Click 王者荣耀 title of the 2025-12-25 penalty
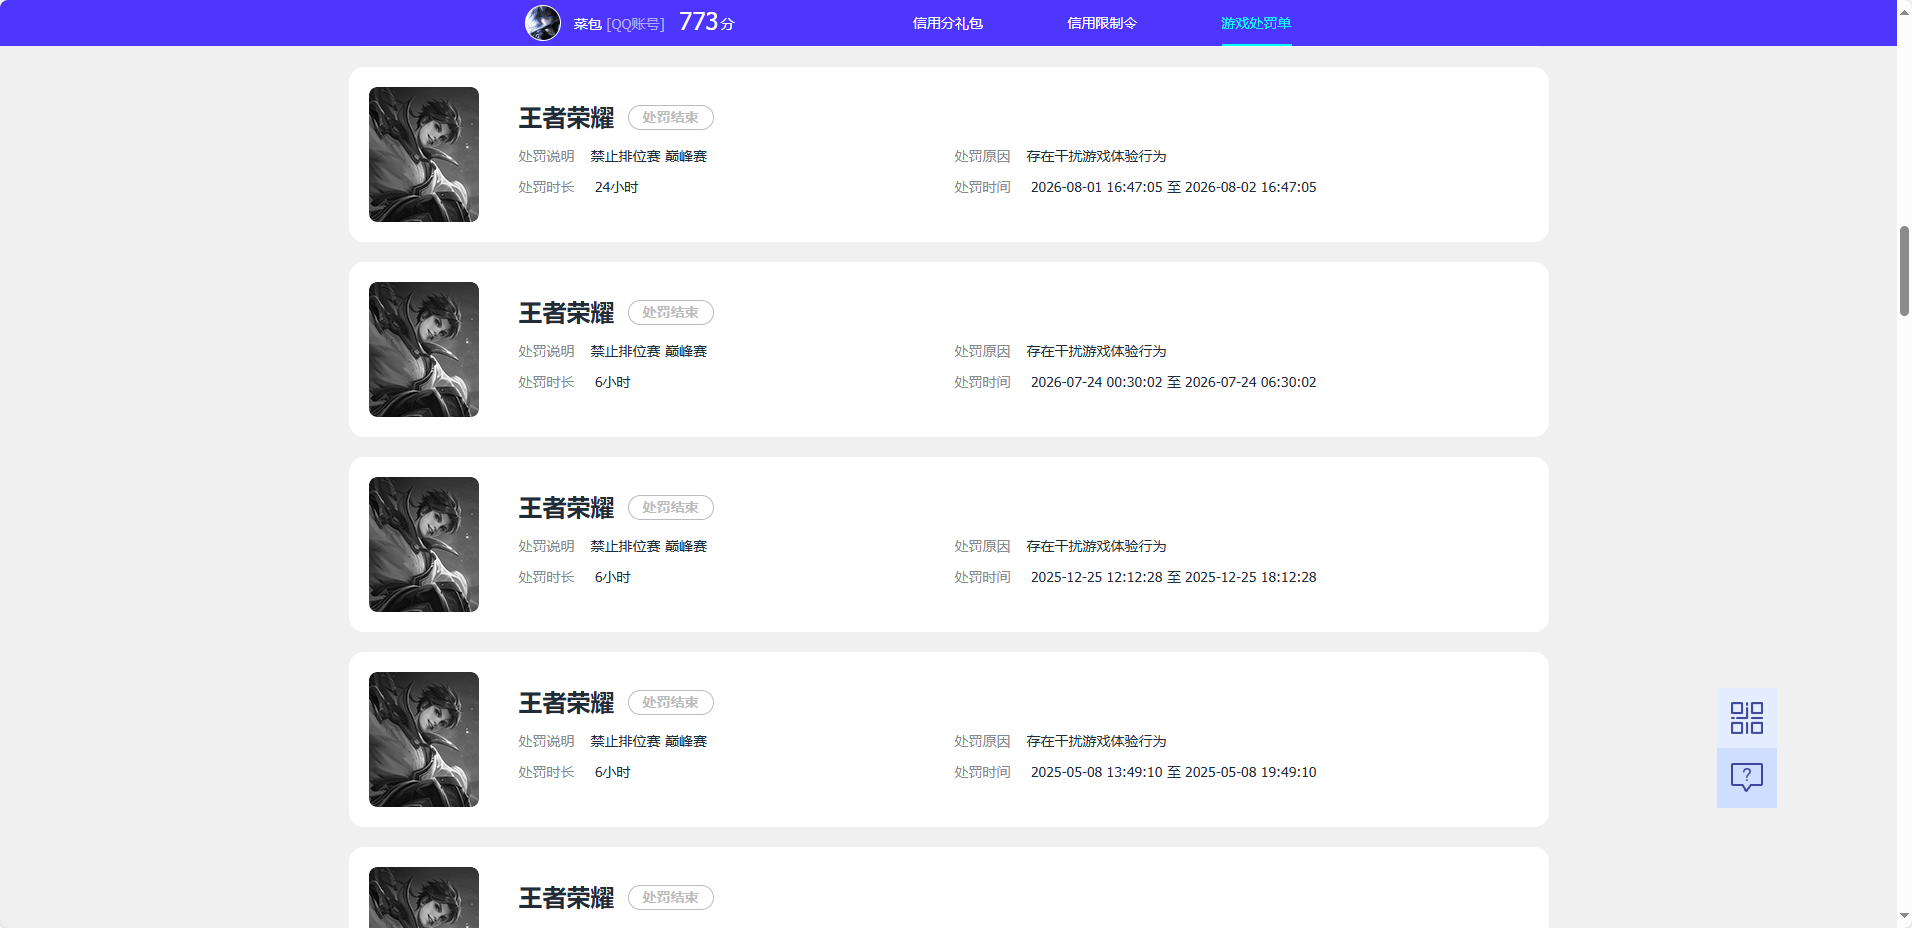This screenshot has height=928, width=1912. point(566,508)
